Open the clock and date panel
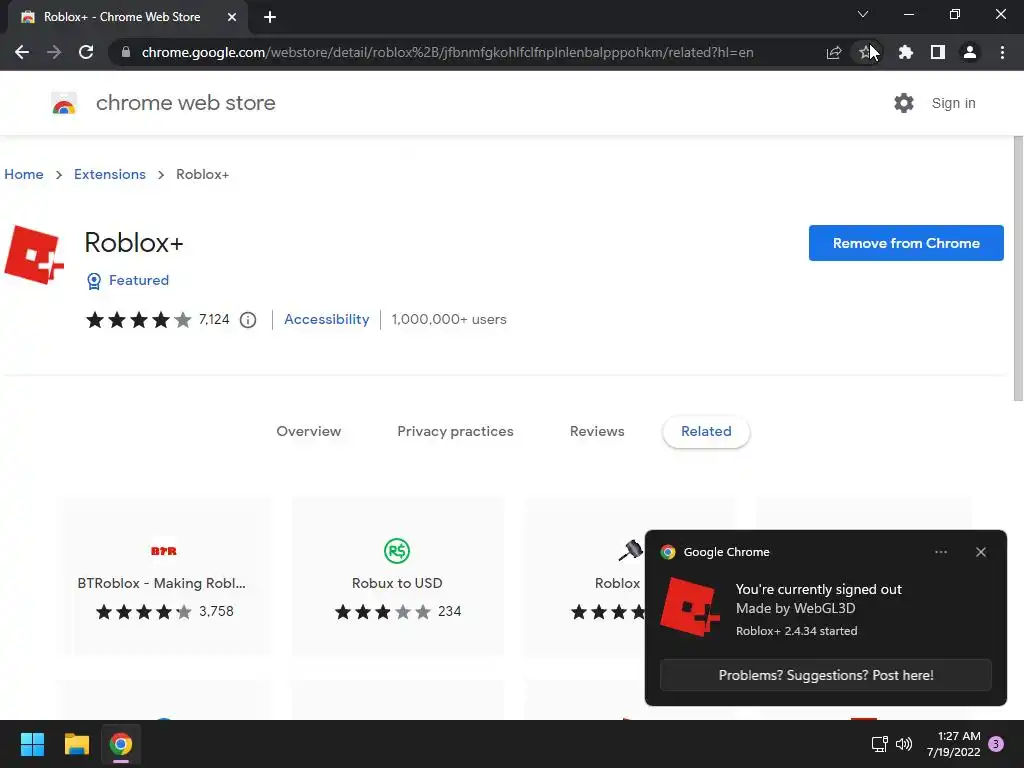The width and height of the screenshot is (1024, 768). [x=953, y=744]
